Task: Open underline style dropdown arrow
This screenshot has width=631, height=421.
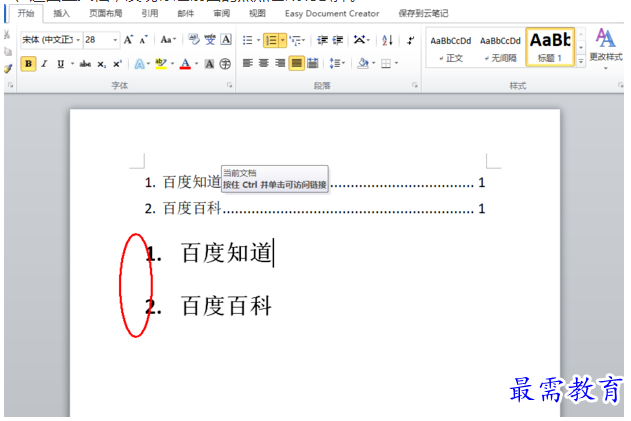Action: tap(73, 64)
